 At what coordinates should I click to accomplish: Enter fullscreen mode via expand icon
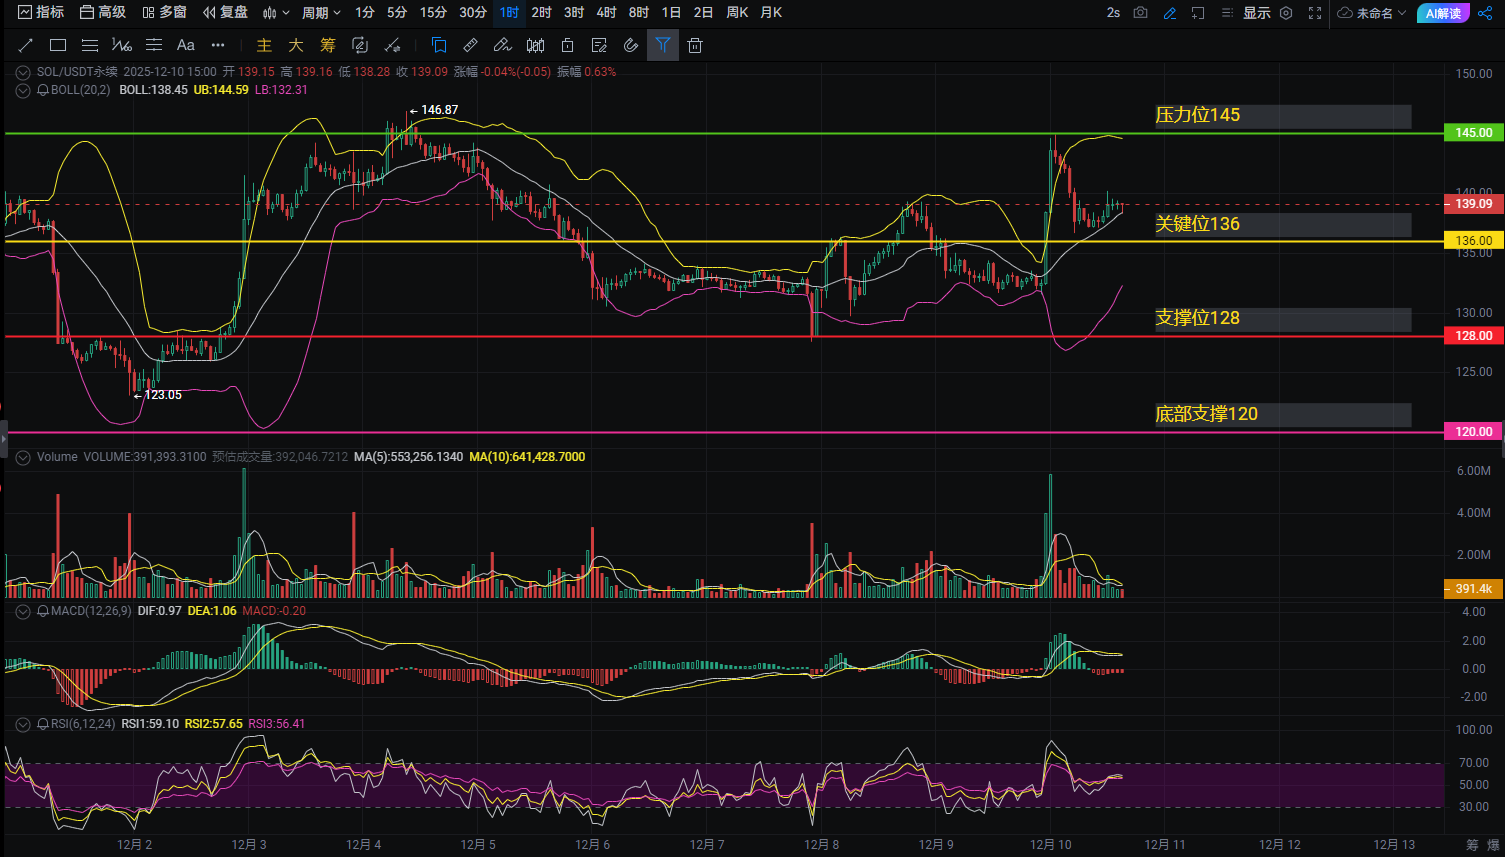click(1315, 13)
